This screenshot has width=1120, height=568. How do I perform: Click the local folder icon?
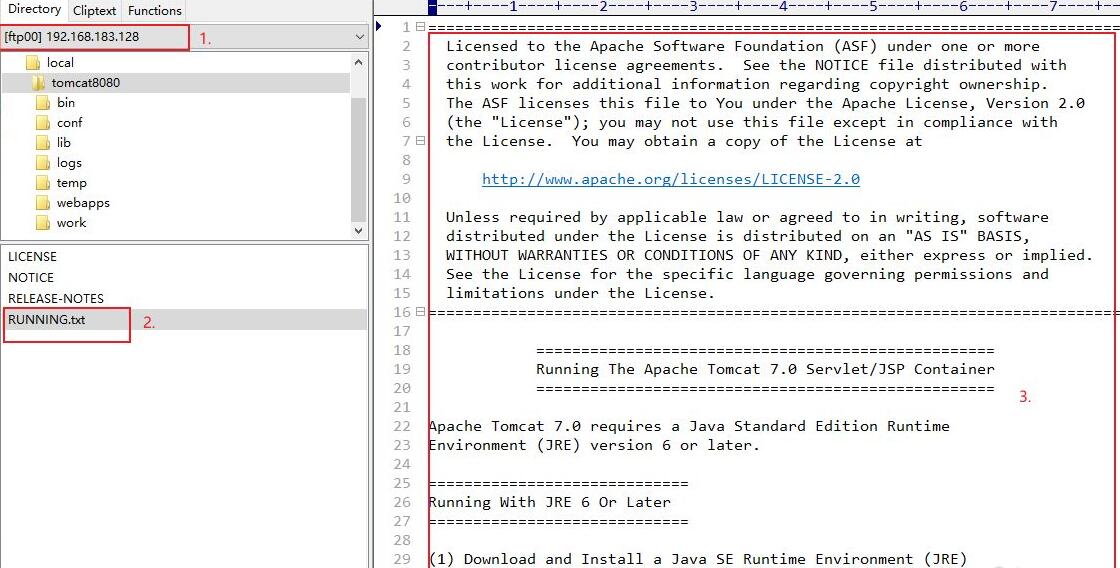32,62
